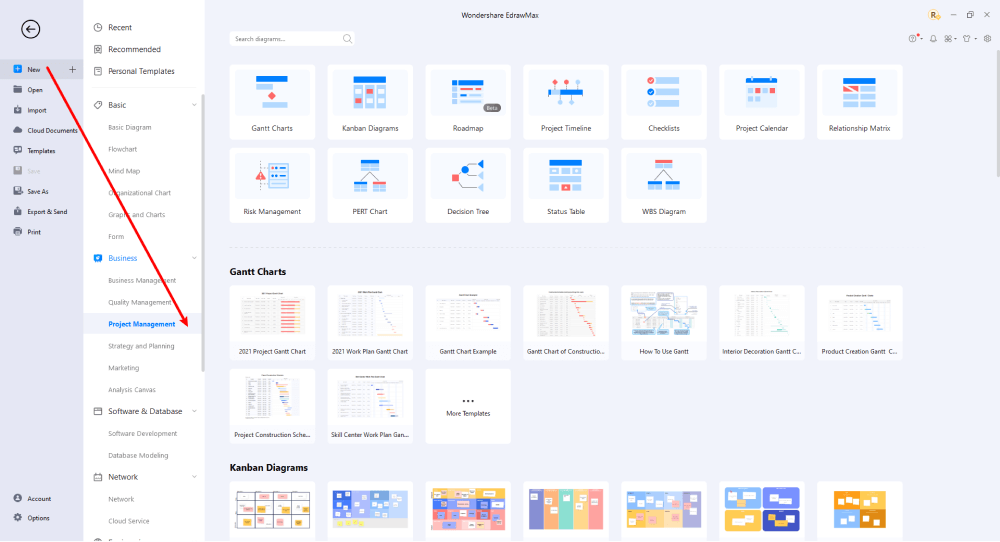
Task: Open the Kanban Diagrams type
Action: (x=370, y=102)
